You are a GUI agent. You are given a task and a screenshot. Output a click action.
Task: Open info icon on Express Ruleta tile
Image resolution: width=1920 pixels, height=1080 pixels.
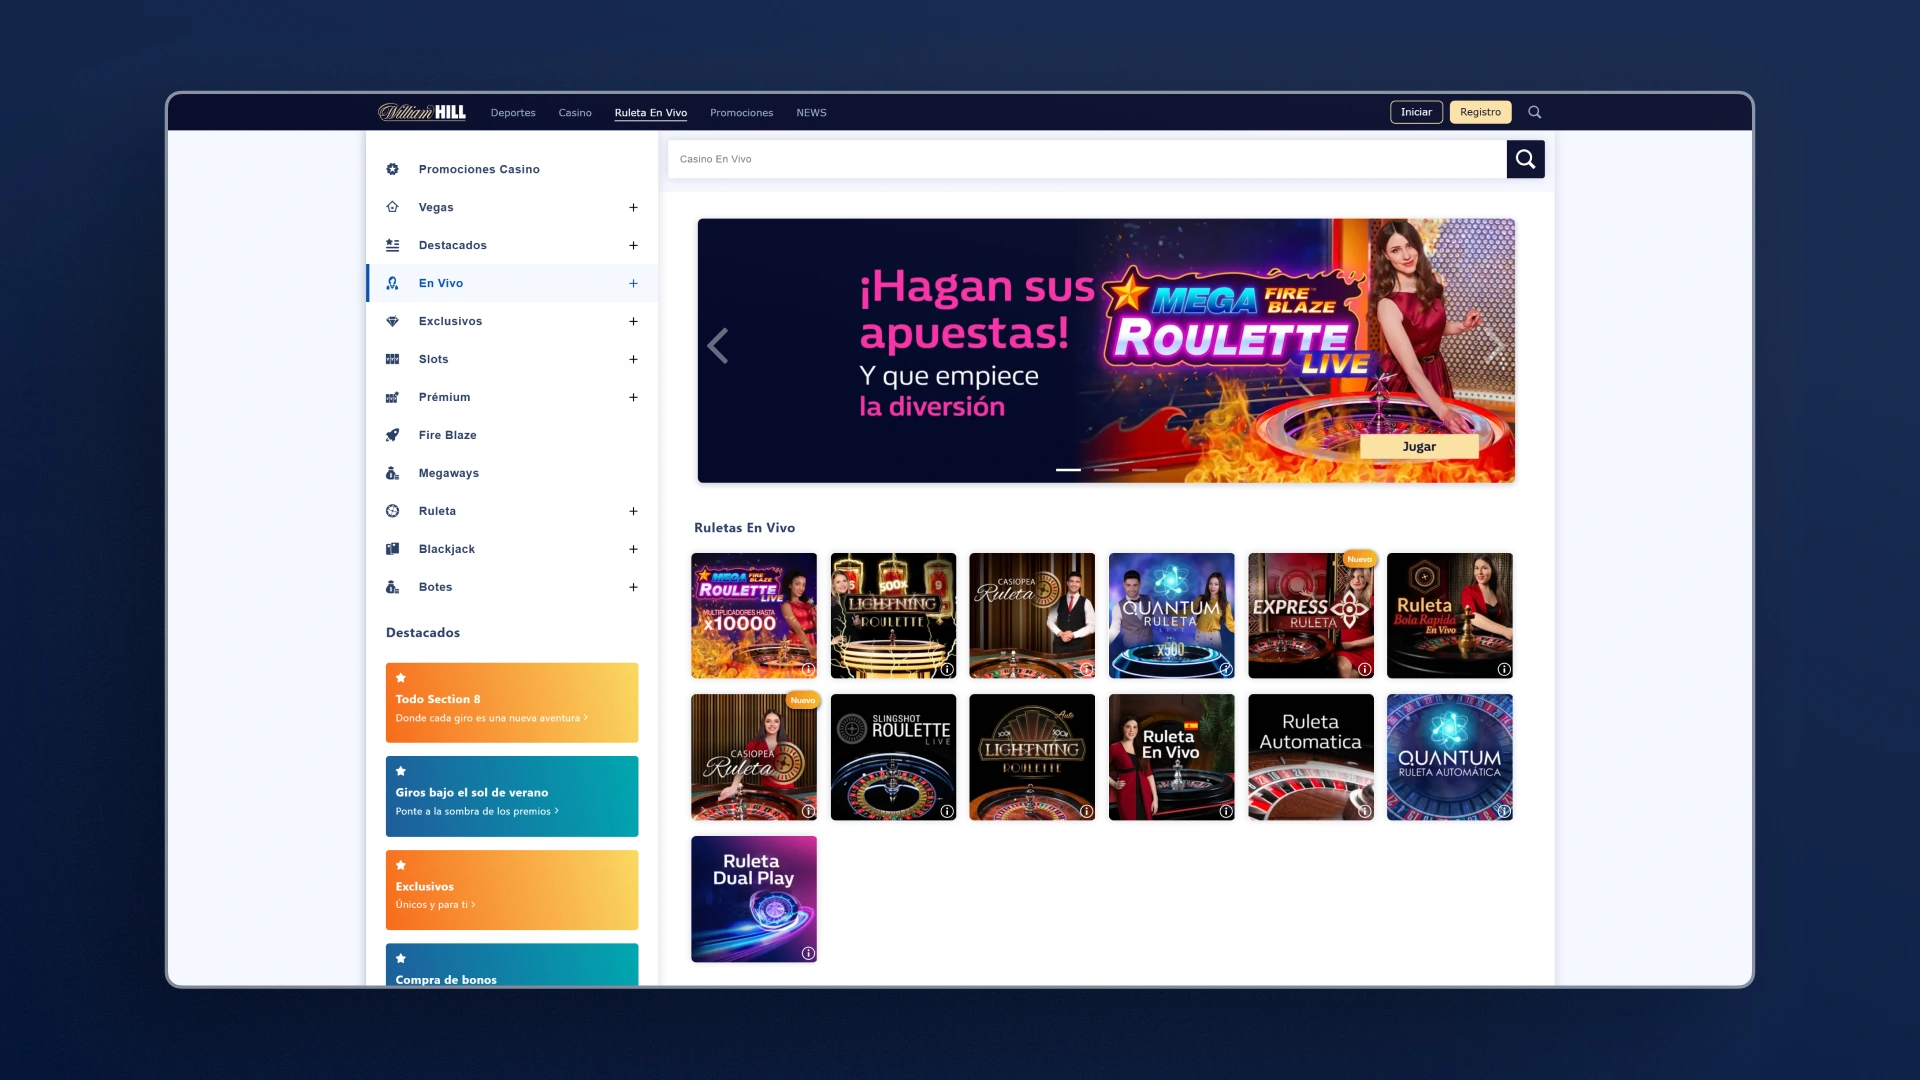pyautogui.click(x=1365, y=669)
